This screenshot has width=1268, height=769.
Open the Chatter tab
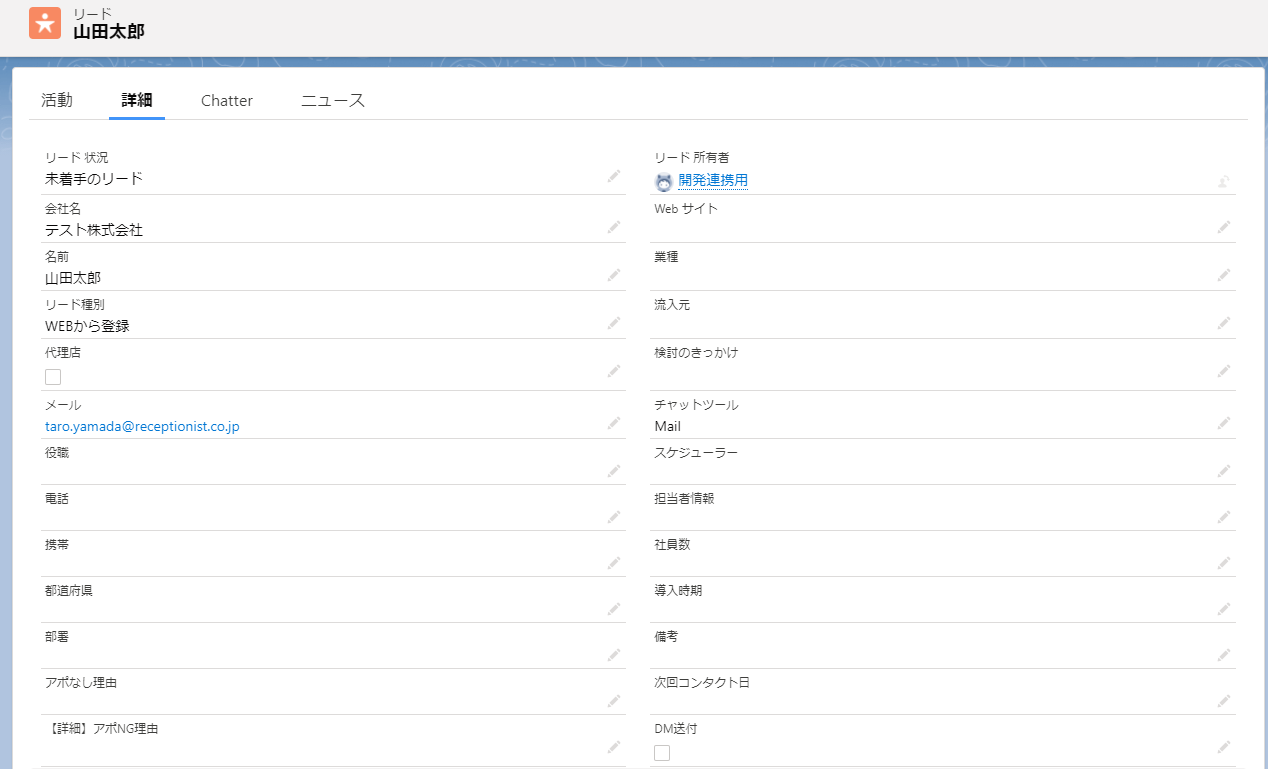pos(227,100)
